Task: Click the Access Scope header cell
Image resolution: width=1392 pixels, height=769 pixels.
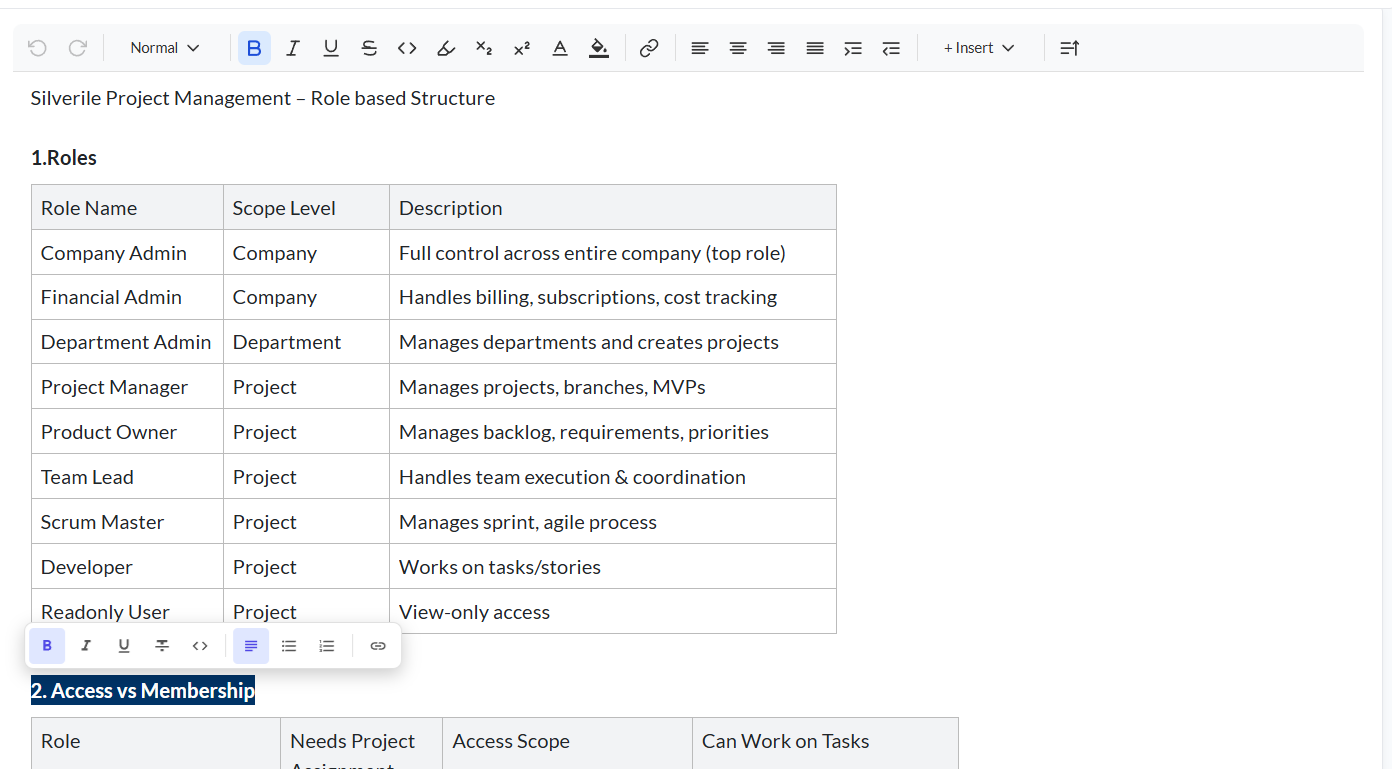Action: point(567,743)
